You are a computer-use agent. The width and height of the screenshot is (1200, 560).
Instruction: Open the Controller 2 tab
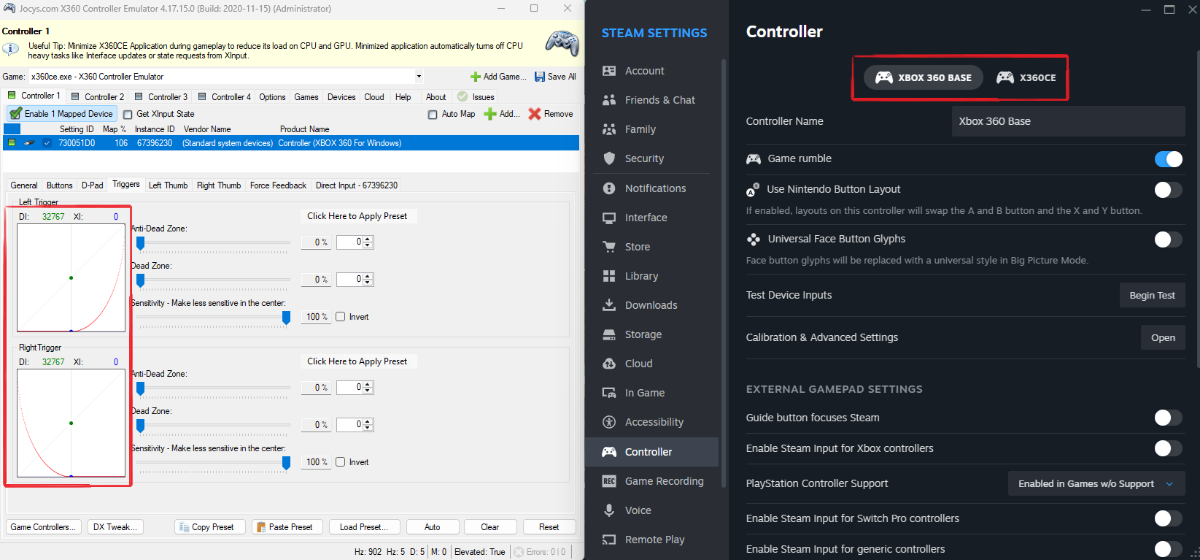98,97
